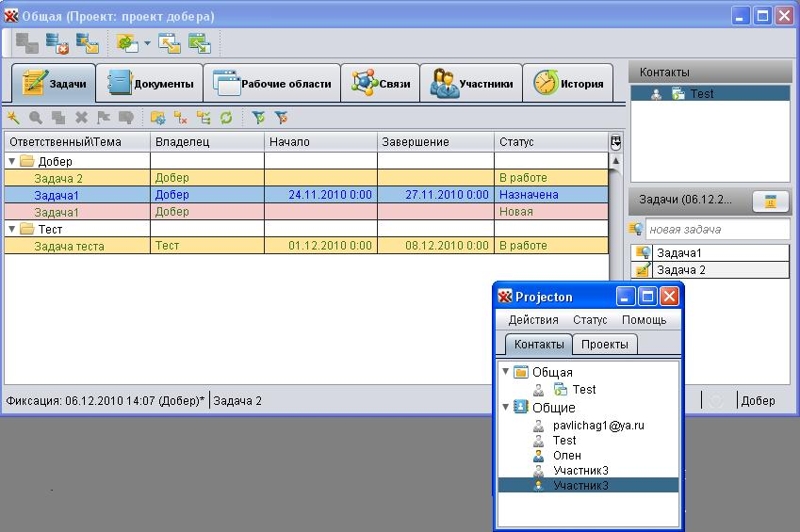The width and height of the screenshot is (800, 532).
Task: Click the lightbulb icon of Задача1 in side panel
Action: [643, 252]
